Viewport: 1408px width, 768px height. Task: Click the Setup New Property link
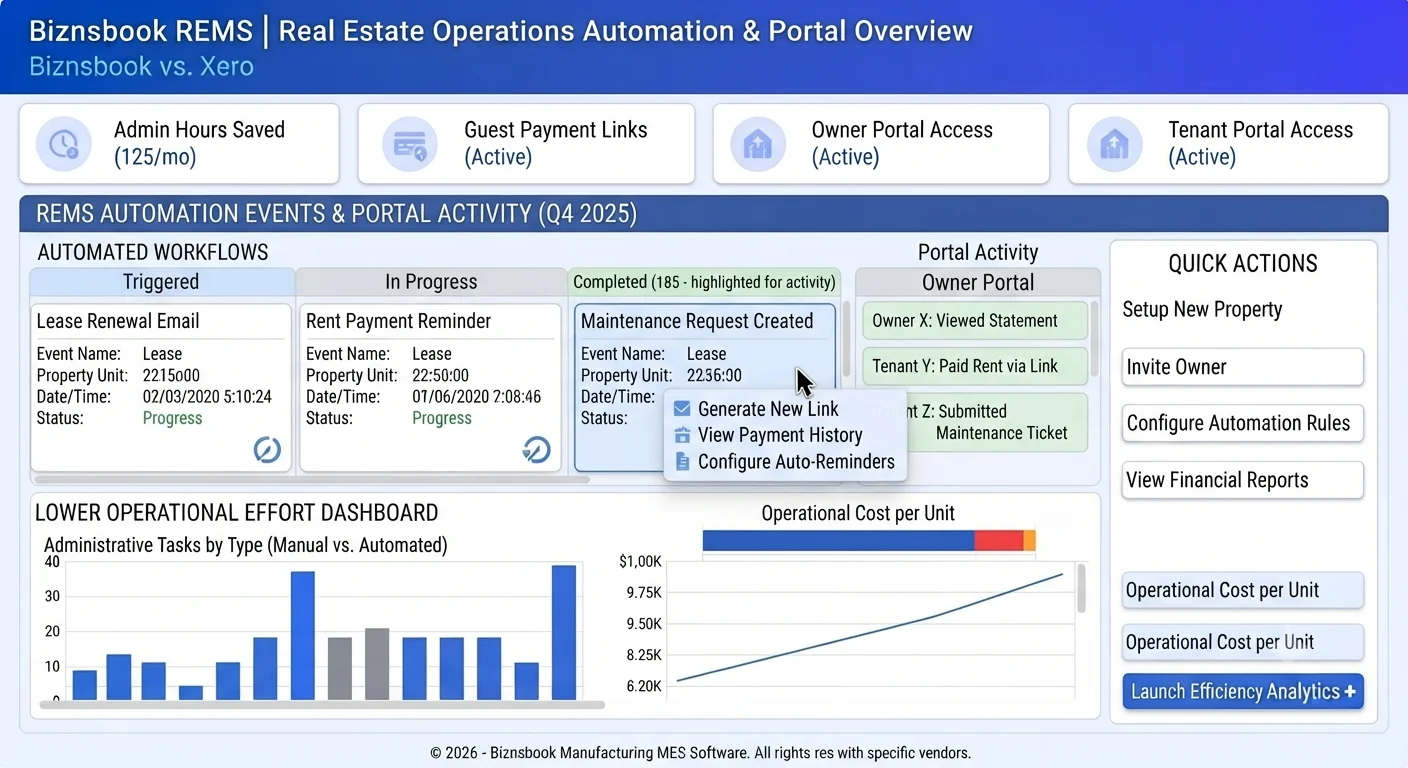[x=1202, y=309]
